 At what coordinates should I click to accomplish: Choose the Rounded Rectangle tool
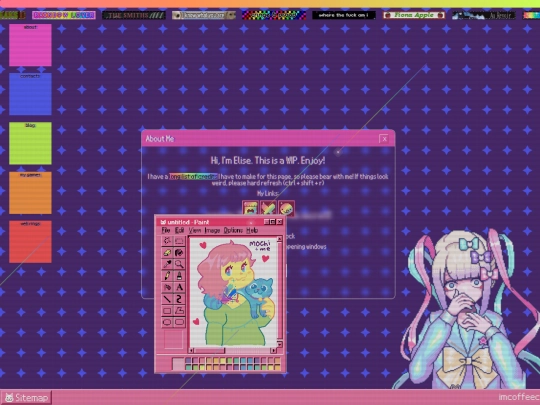pos(179,323)
